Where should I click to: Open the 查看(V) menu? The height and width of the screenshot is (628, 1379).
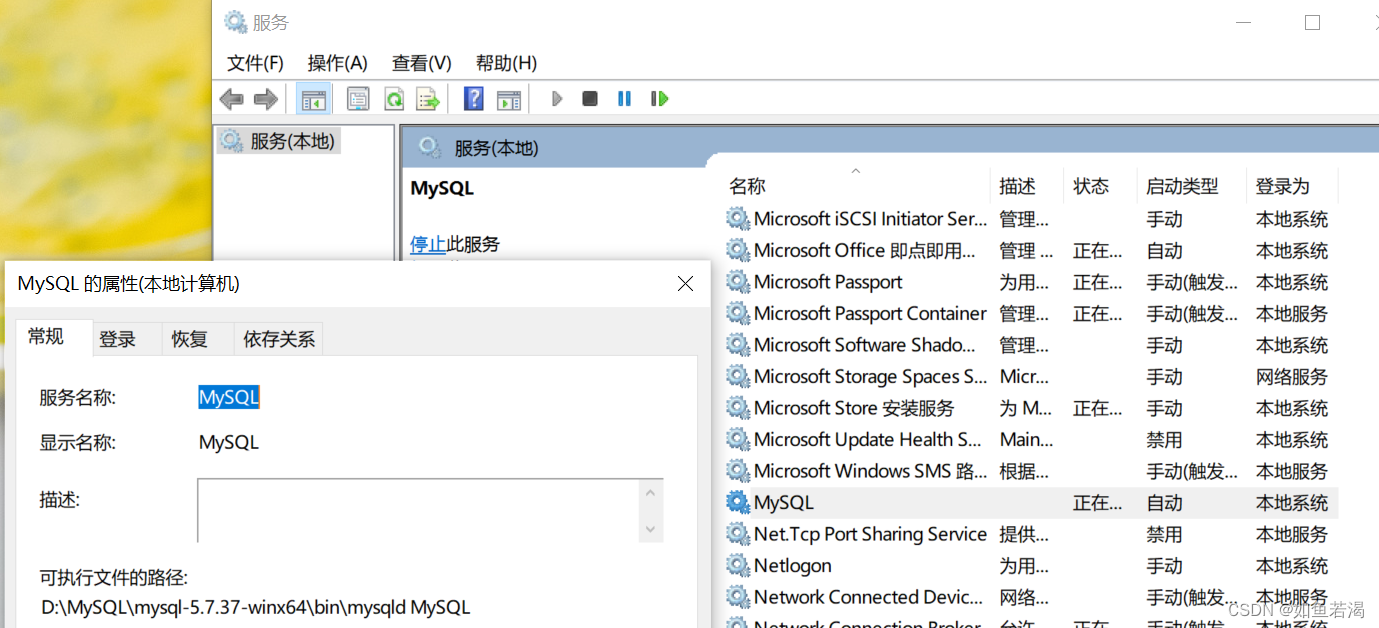[421, 63]
